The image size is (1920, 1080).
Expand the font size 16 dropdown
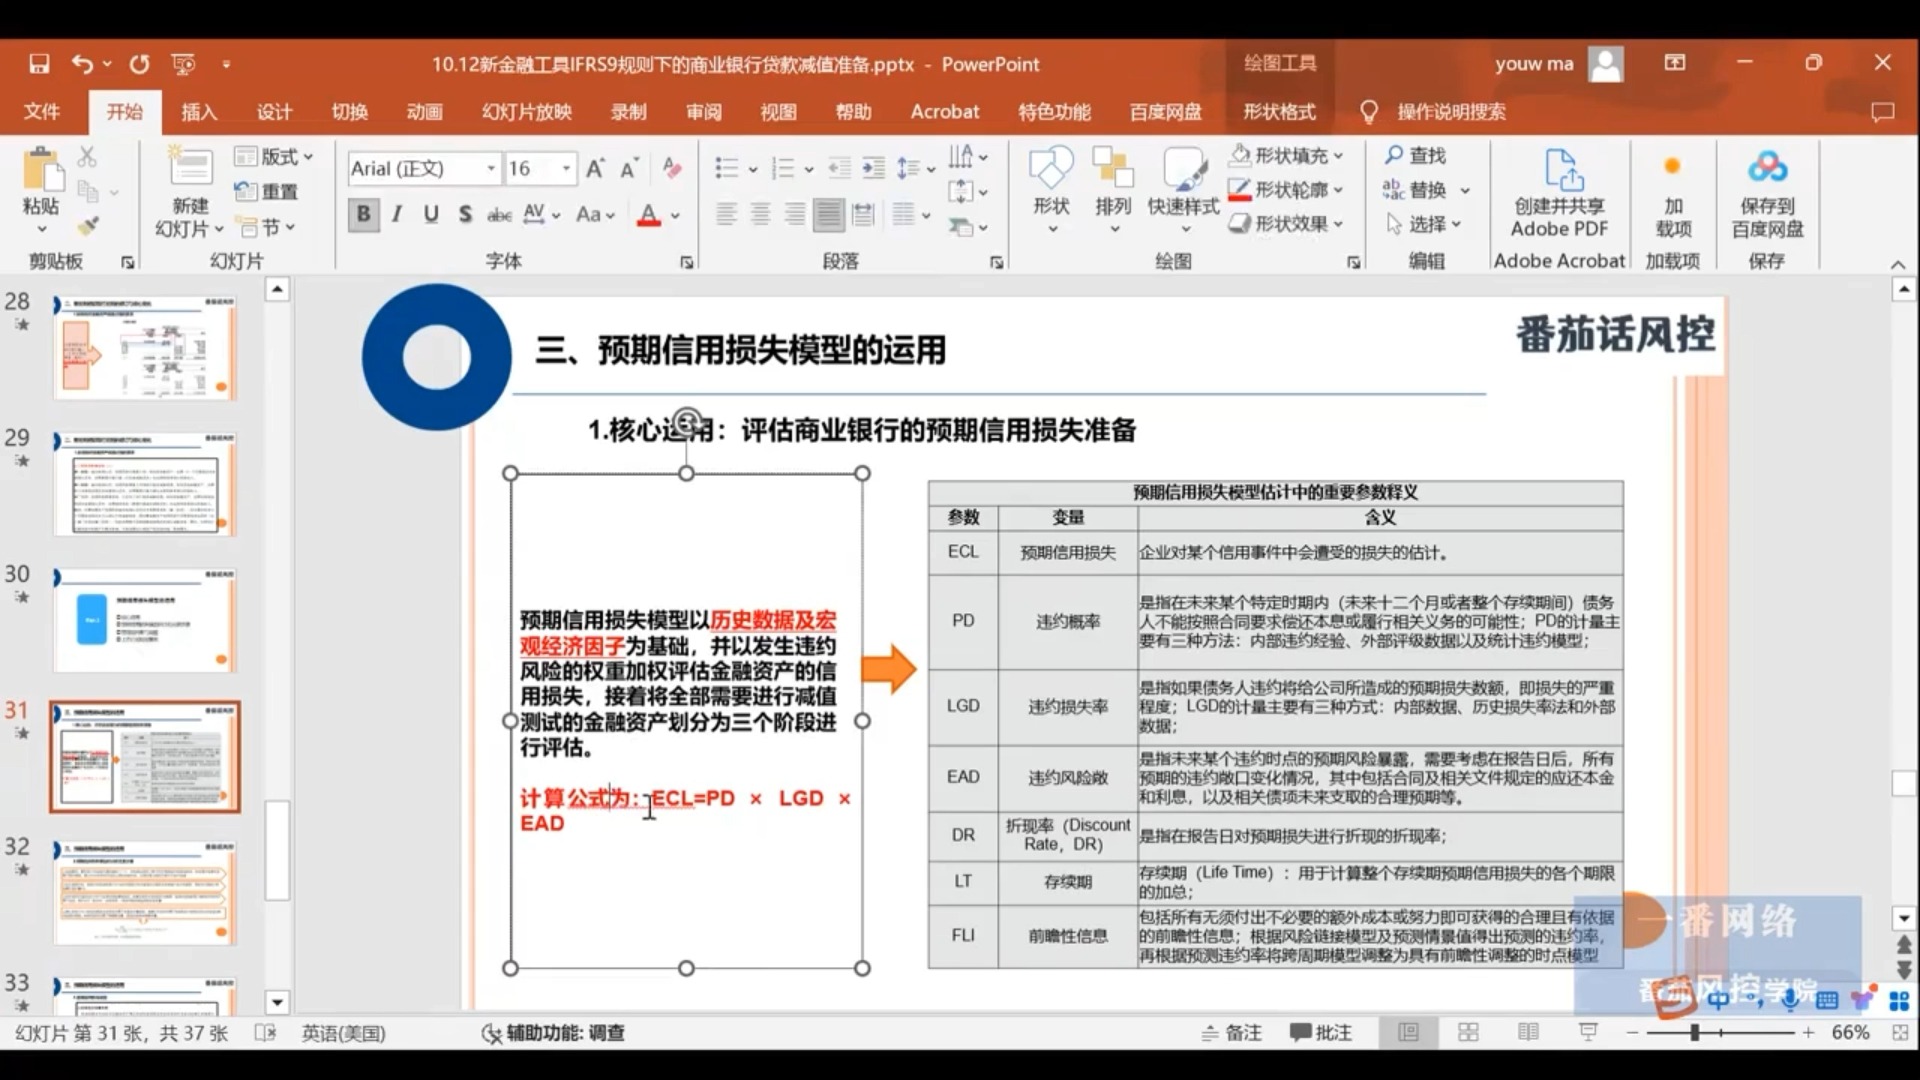point(566,168)
